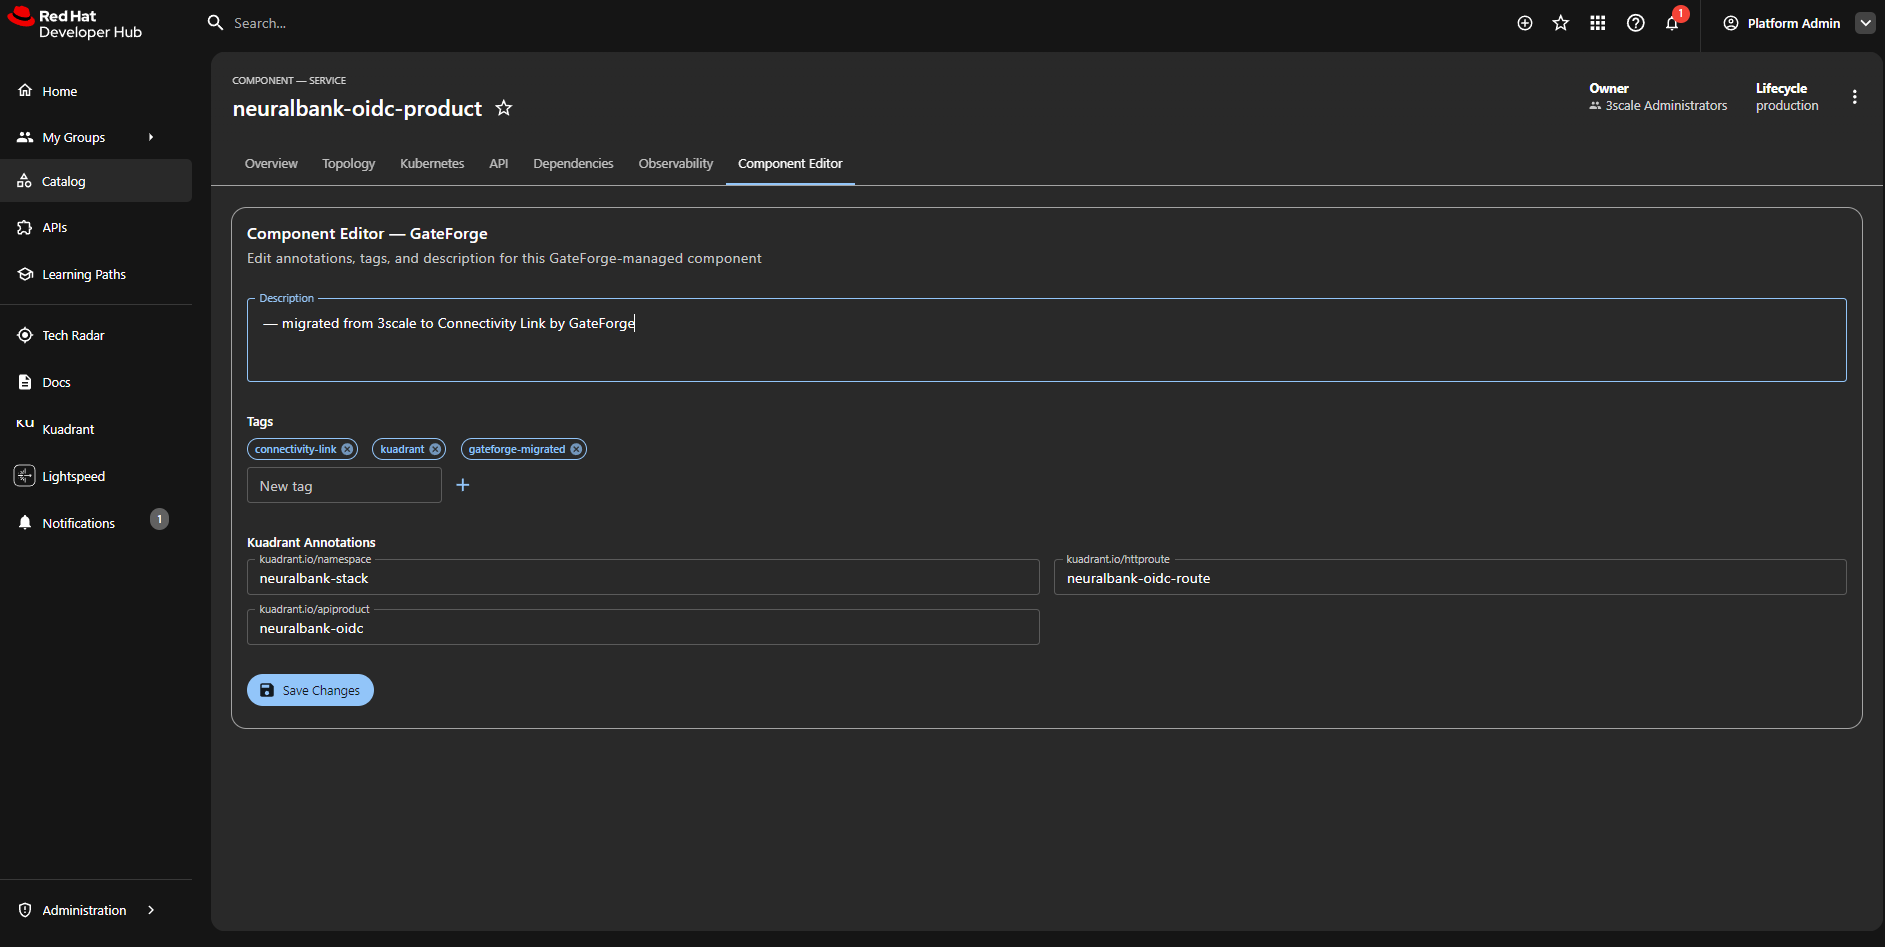Click the sidebar Notifications count badge
Screen dimensions: 1885x947
click(x=159, y=519)
